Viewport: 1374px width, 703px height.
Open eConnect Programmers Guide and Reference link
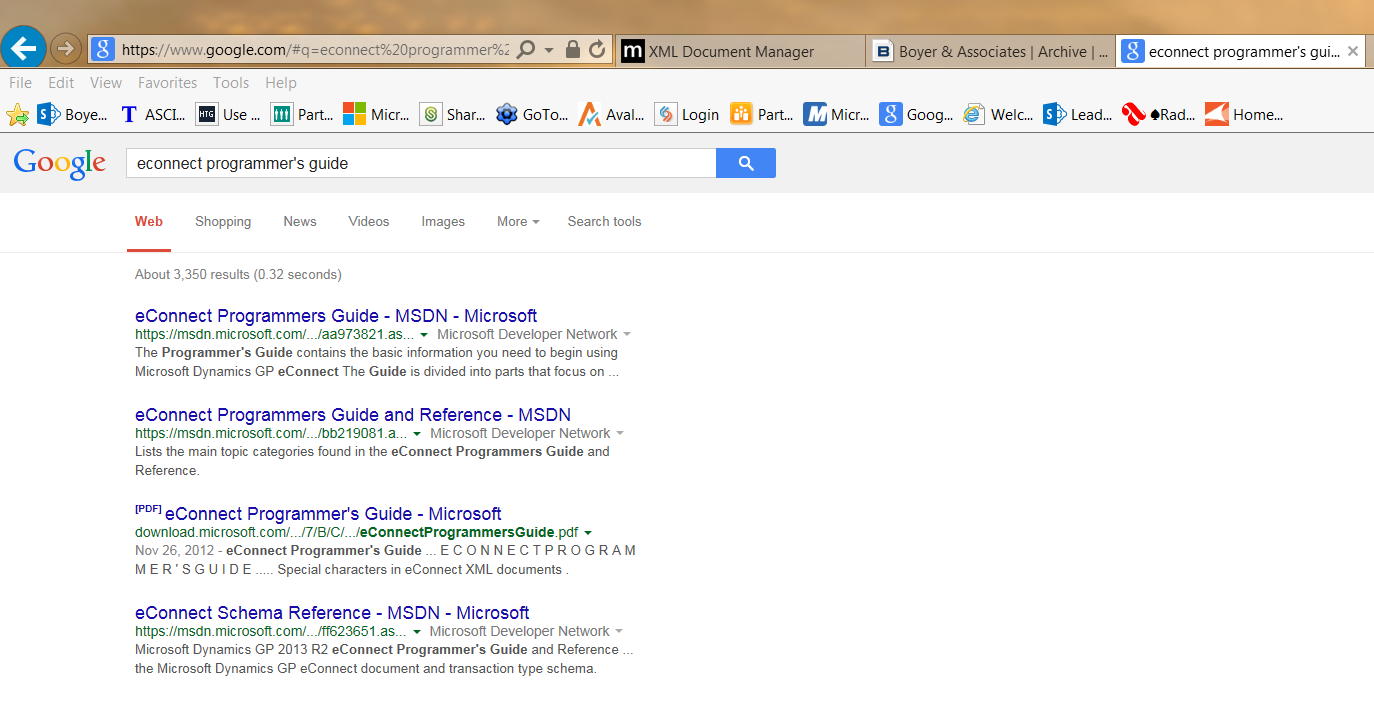tap(353, 415)
